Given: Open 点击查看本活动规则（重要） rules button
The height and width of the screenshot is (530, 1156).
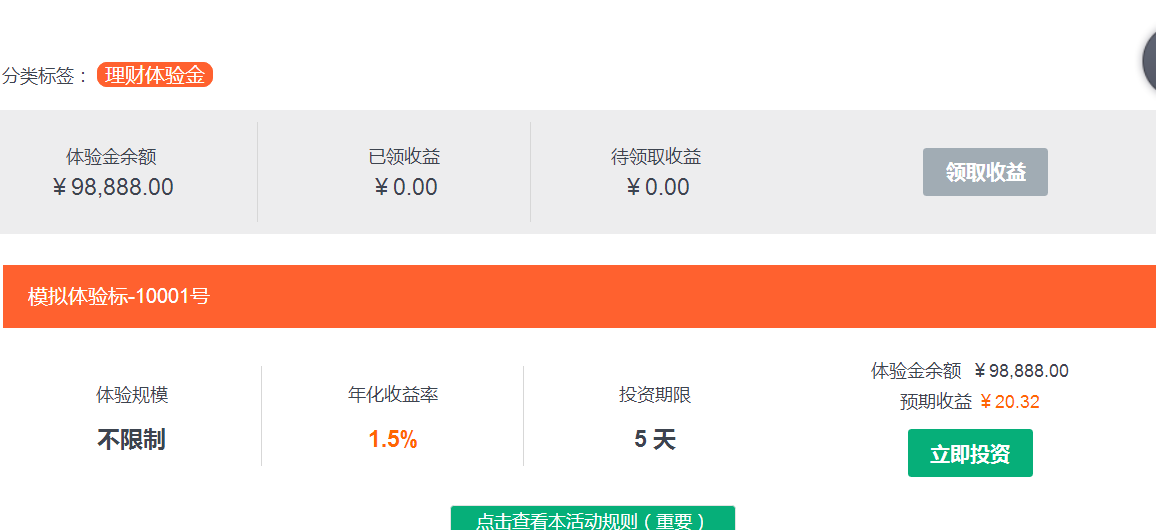Looking at the screenshot, I should [592, 520].
